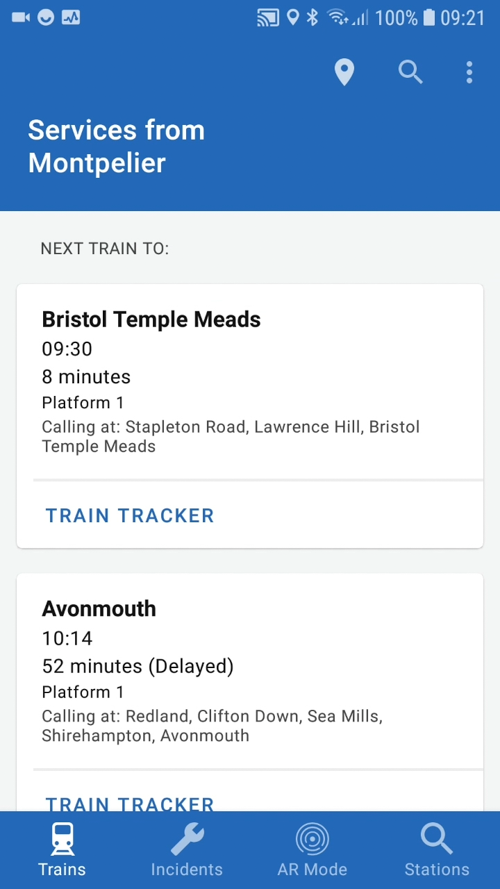This screenshot has height=889, width=500.
Task: Tap the Incidents tab label
Action: click(x=187, y=869)
